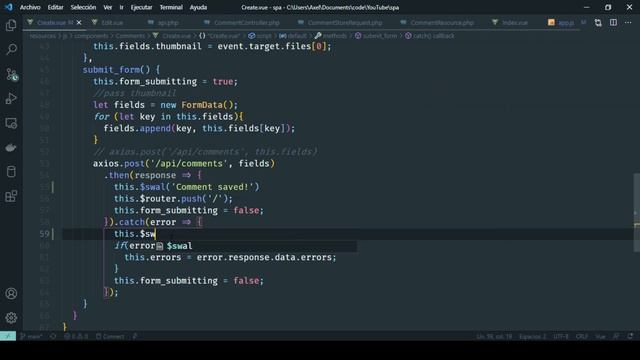Open the Manage gear menu
This screenshot has height=360, width=640.
point(11,318)
